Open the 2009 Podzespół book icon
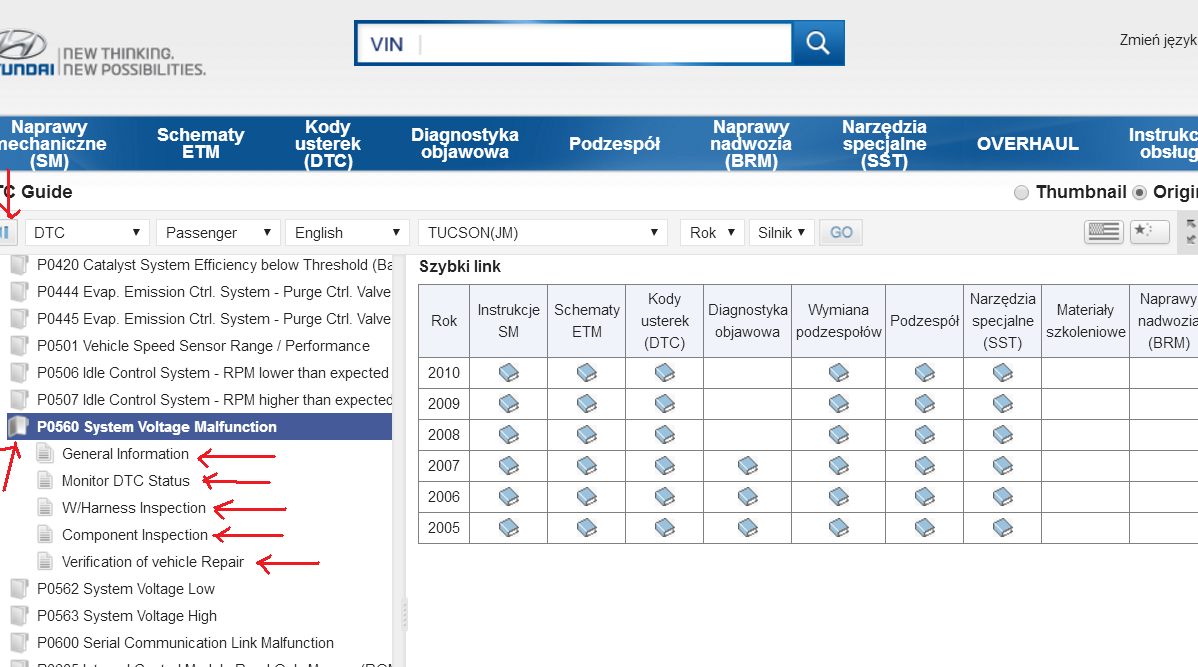This screenshot has width=1198, height=667. [924, 403]
